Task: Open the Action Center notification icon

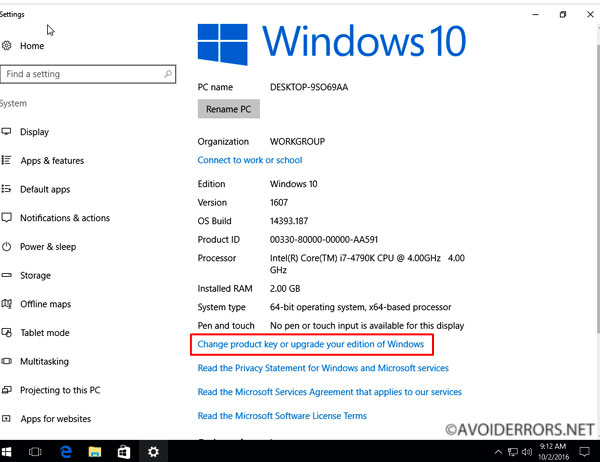Action: point(584,452)
